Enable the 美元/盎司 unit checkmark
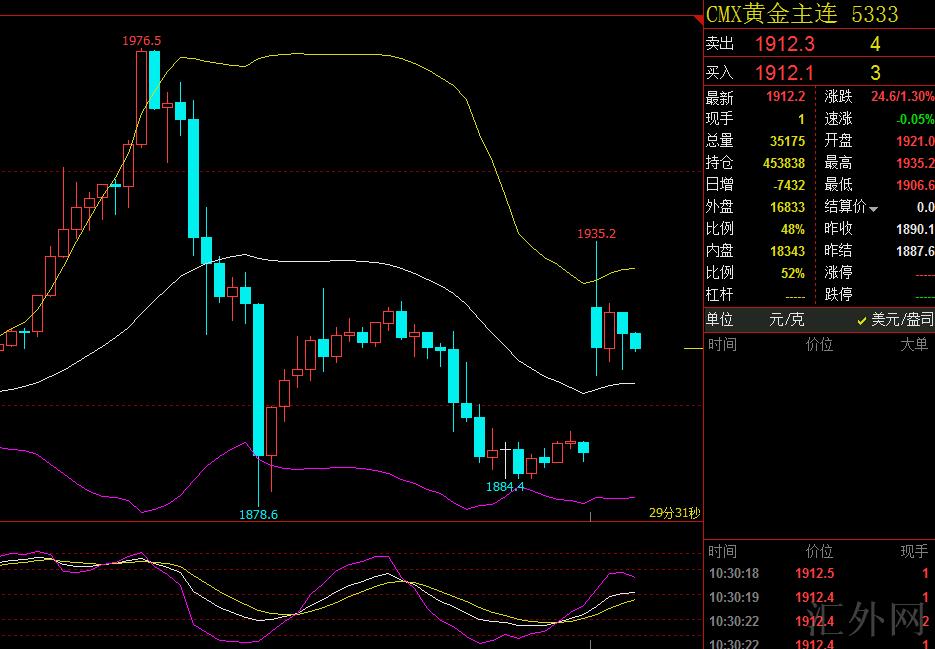This screenshot has height=649, width=935. [x=862, y=320]
